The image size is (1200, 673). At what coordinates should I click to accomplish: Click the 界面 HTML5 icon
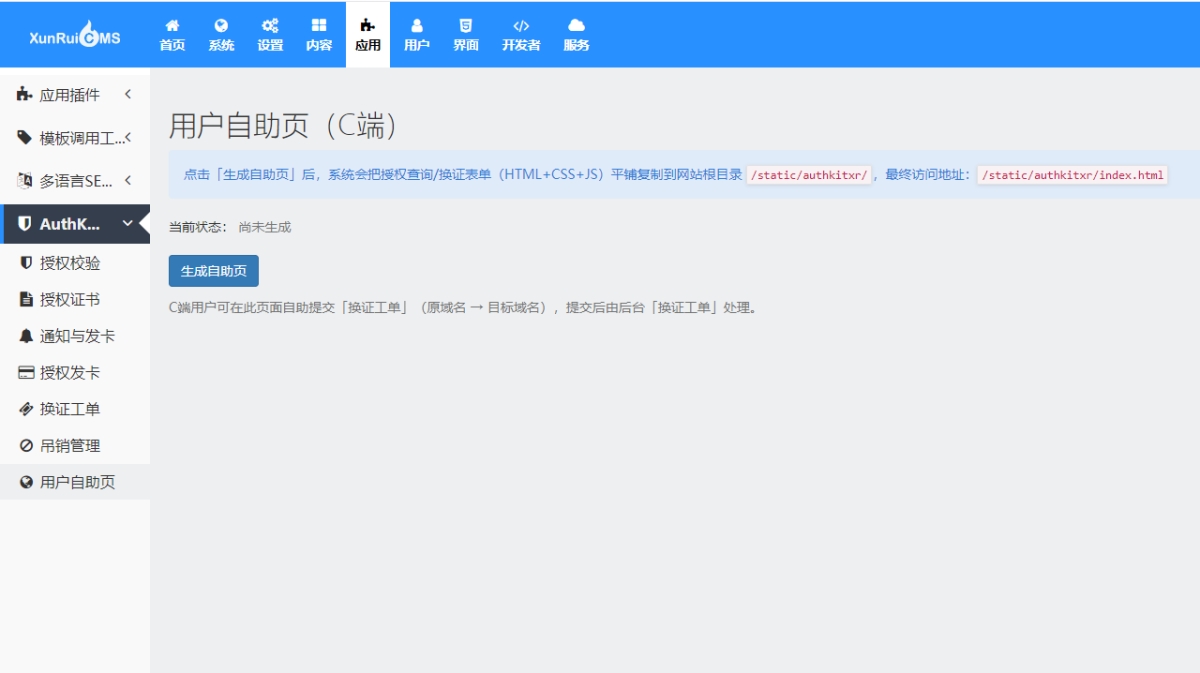(466, 25)
